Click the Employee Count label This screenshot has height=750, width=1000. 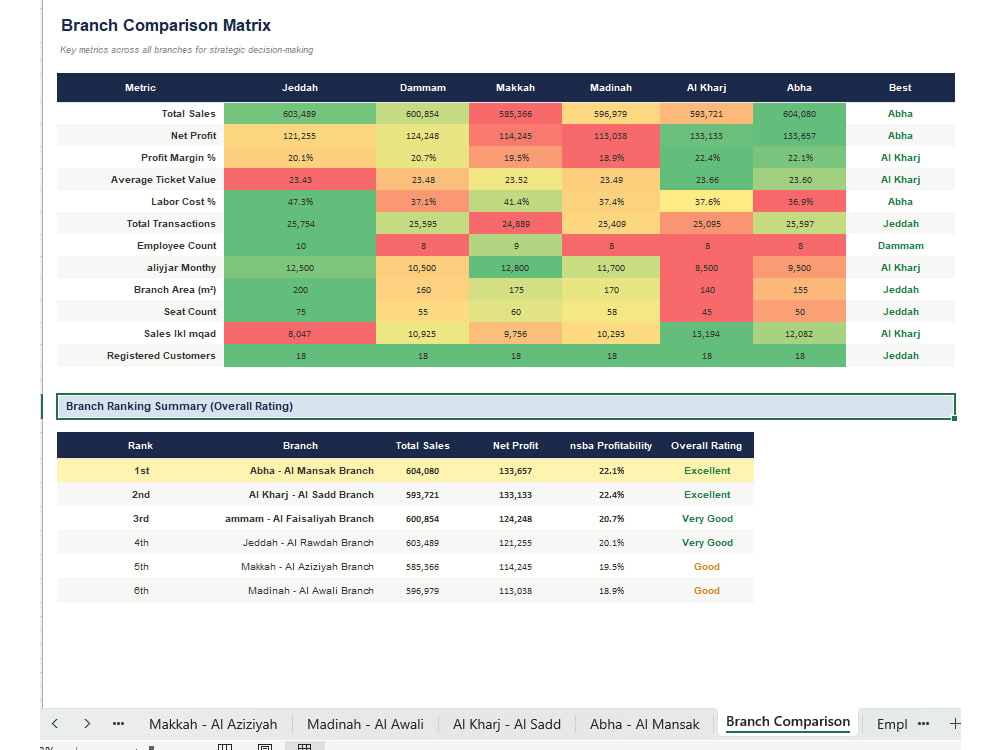177,246
